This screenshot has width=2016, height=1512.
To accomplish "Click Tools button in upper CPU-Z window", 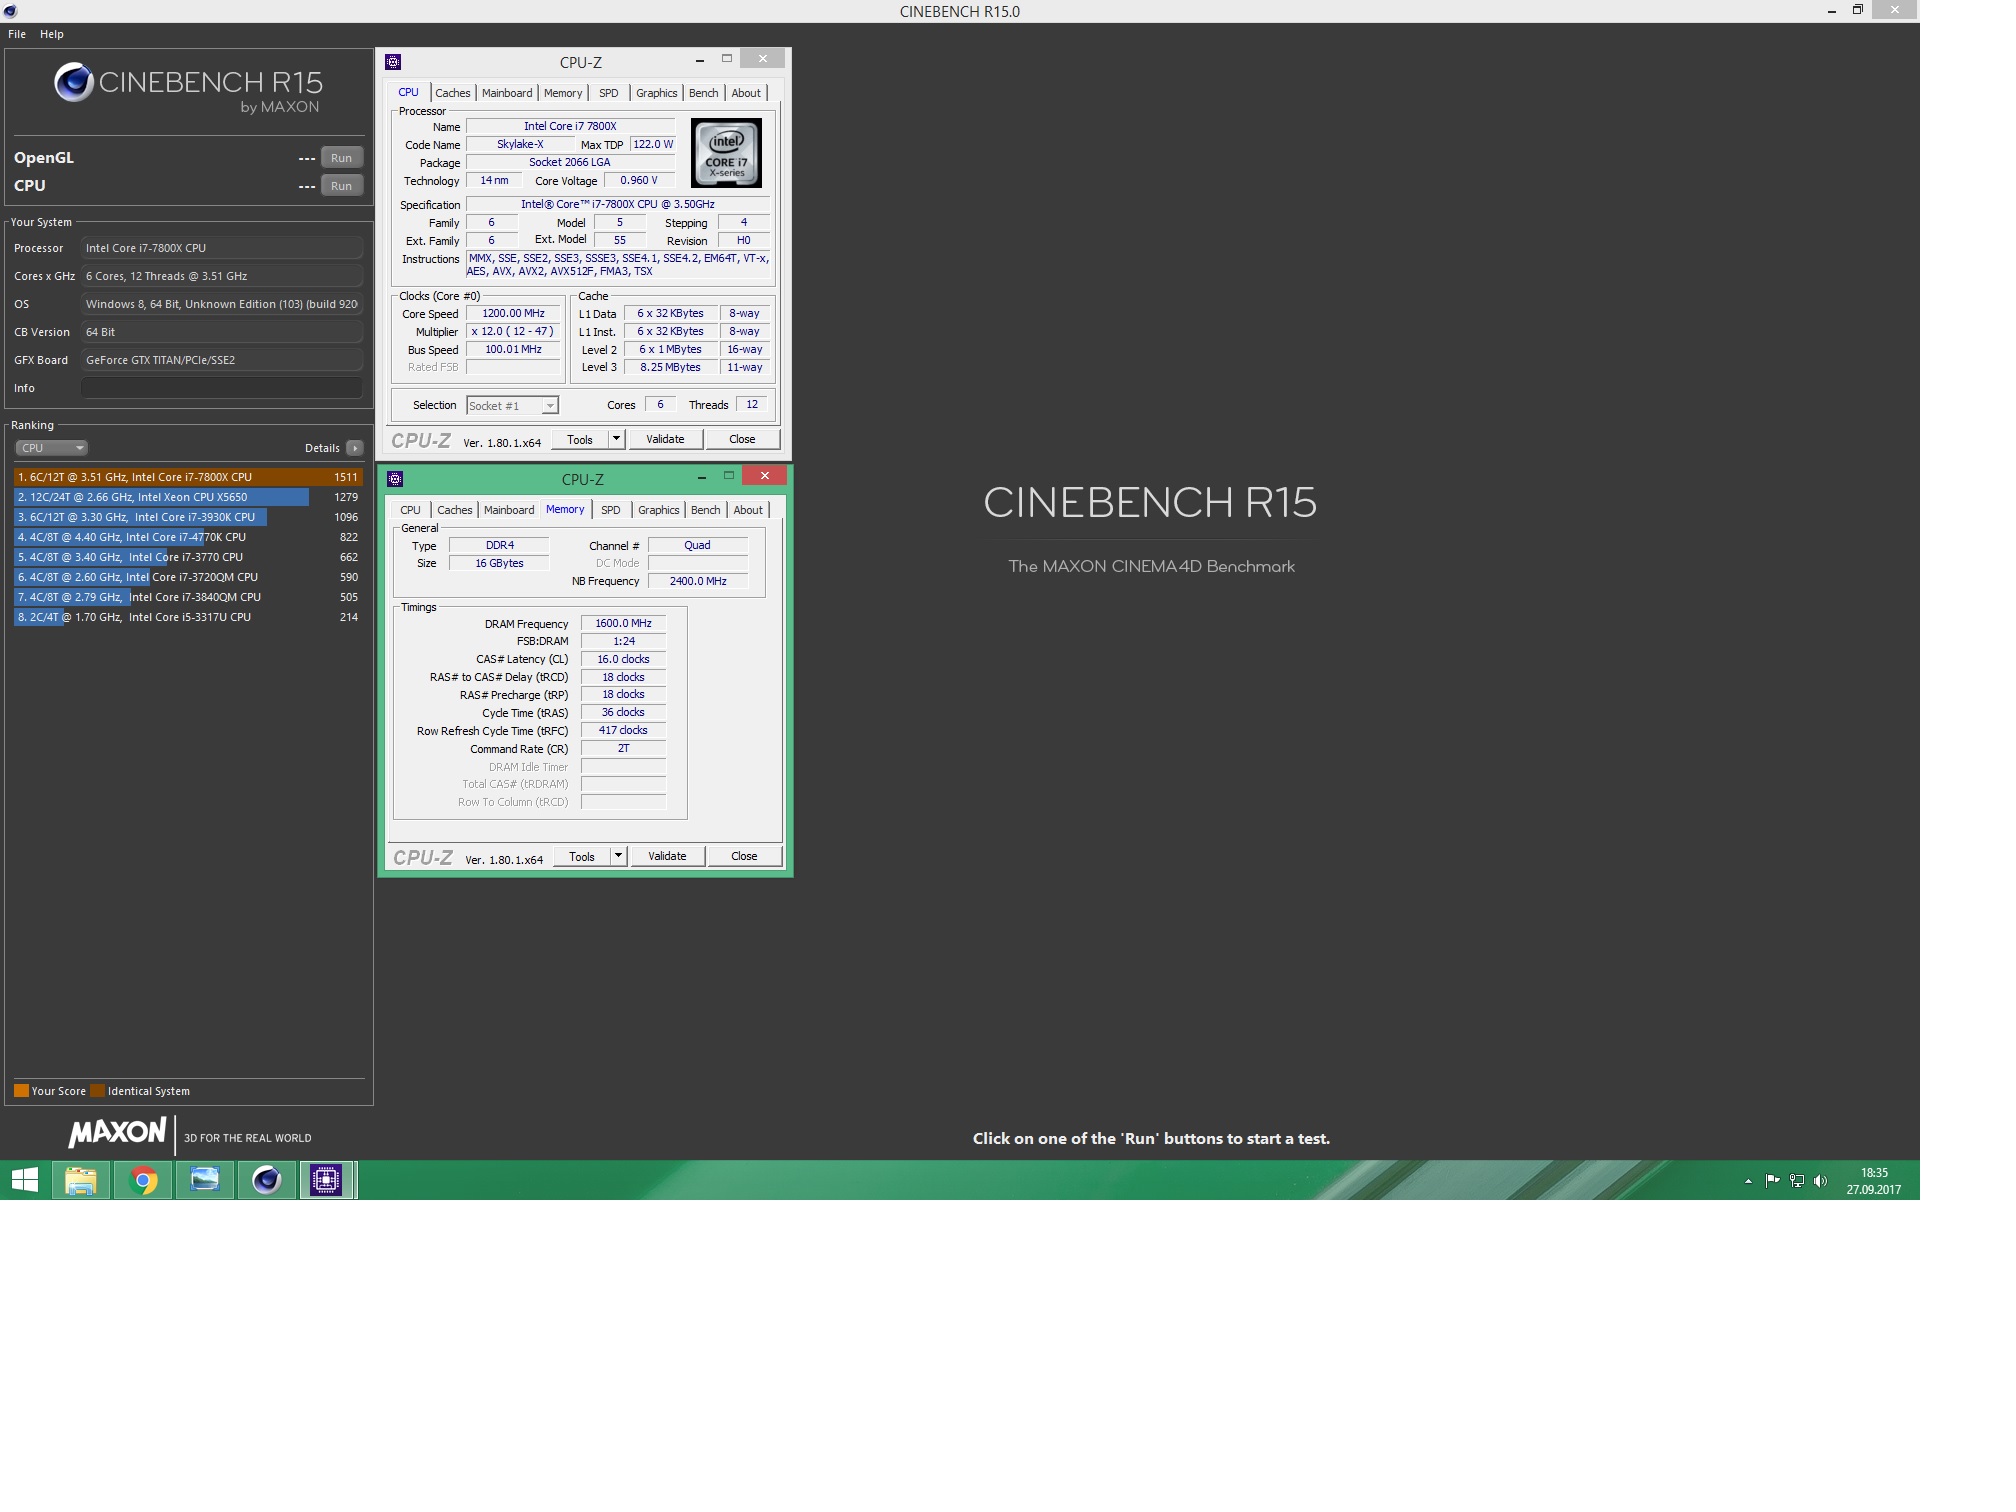I will (580, 440).
